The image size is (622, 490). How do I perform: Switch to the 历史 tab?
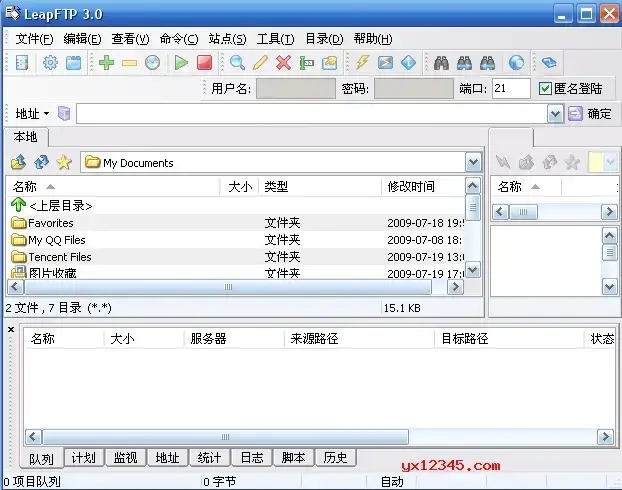pos(335,458)
